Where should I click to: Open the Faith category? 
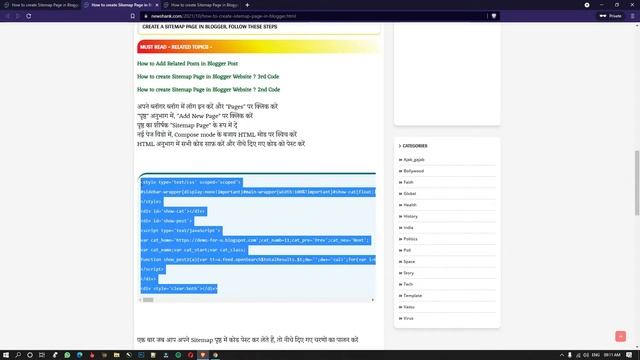pos(408,182)
